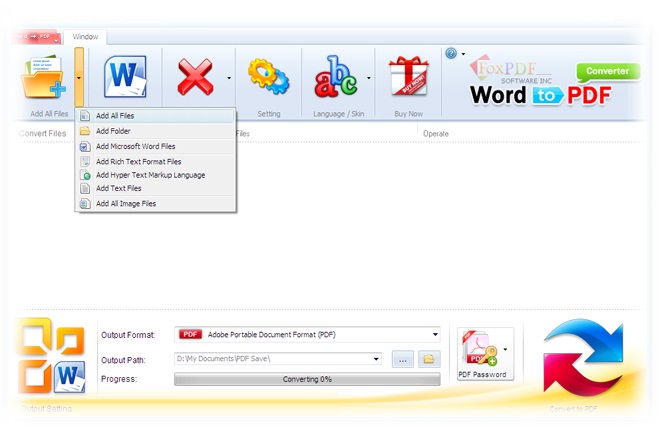Screen dimensions: 660x431
Task: Click the abc Language / Skin icon
Action: pos(335,77)
